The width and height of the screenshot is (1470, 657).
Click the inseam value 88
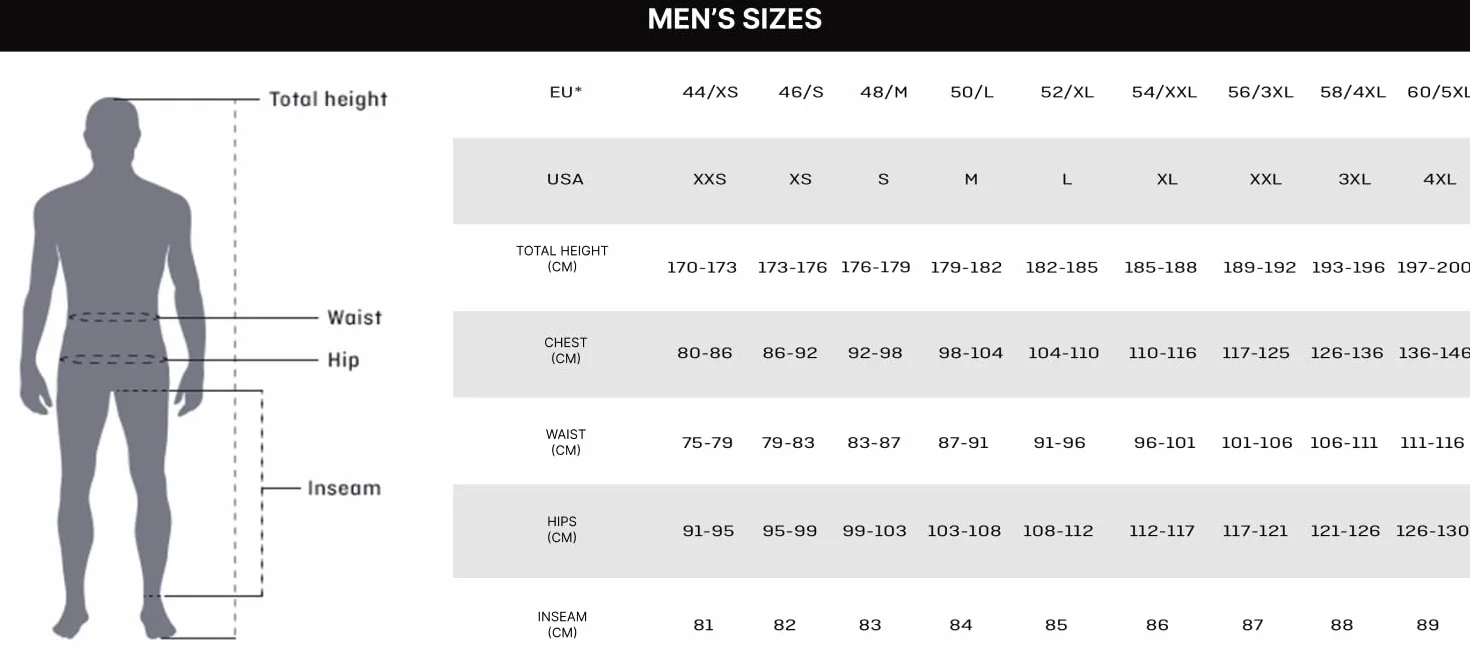(1342, 625)
